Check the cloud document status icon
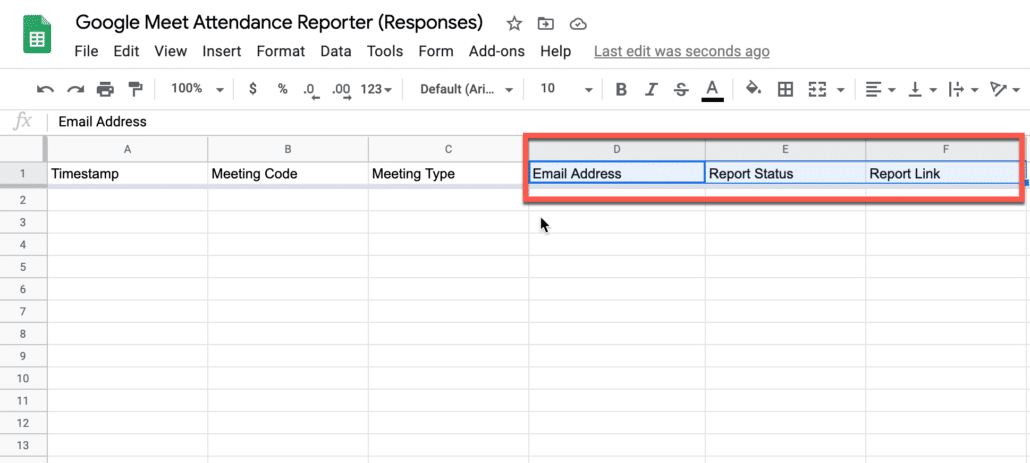The height and width of the screenshot is (463, 1030). pyautogui.click(x=577, y=24)
